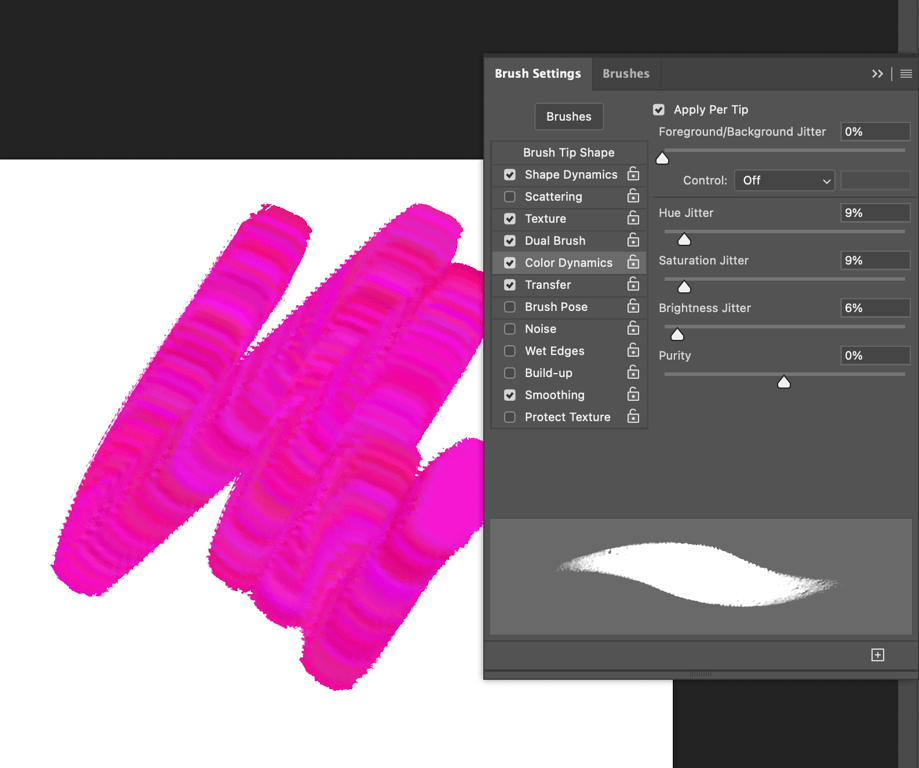Toggle the lock icon beside Dual Brush
The height and width of the screenshot is (768, 919).
[x=633, y=240]
